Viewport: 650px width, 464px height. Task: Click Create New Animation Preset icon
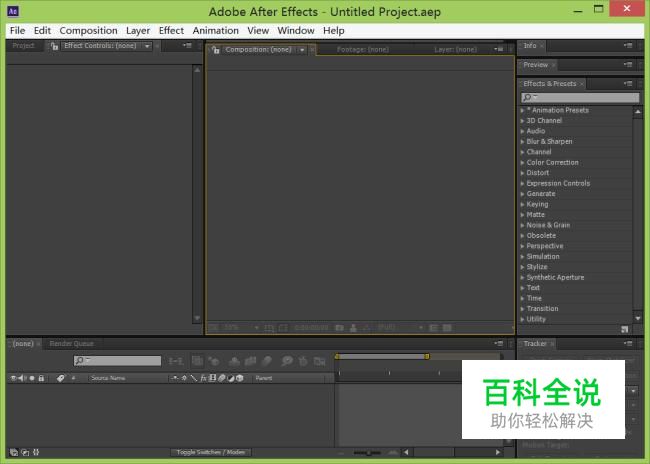(x=625, y=329)
